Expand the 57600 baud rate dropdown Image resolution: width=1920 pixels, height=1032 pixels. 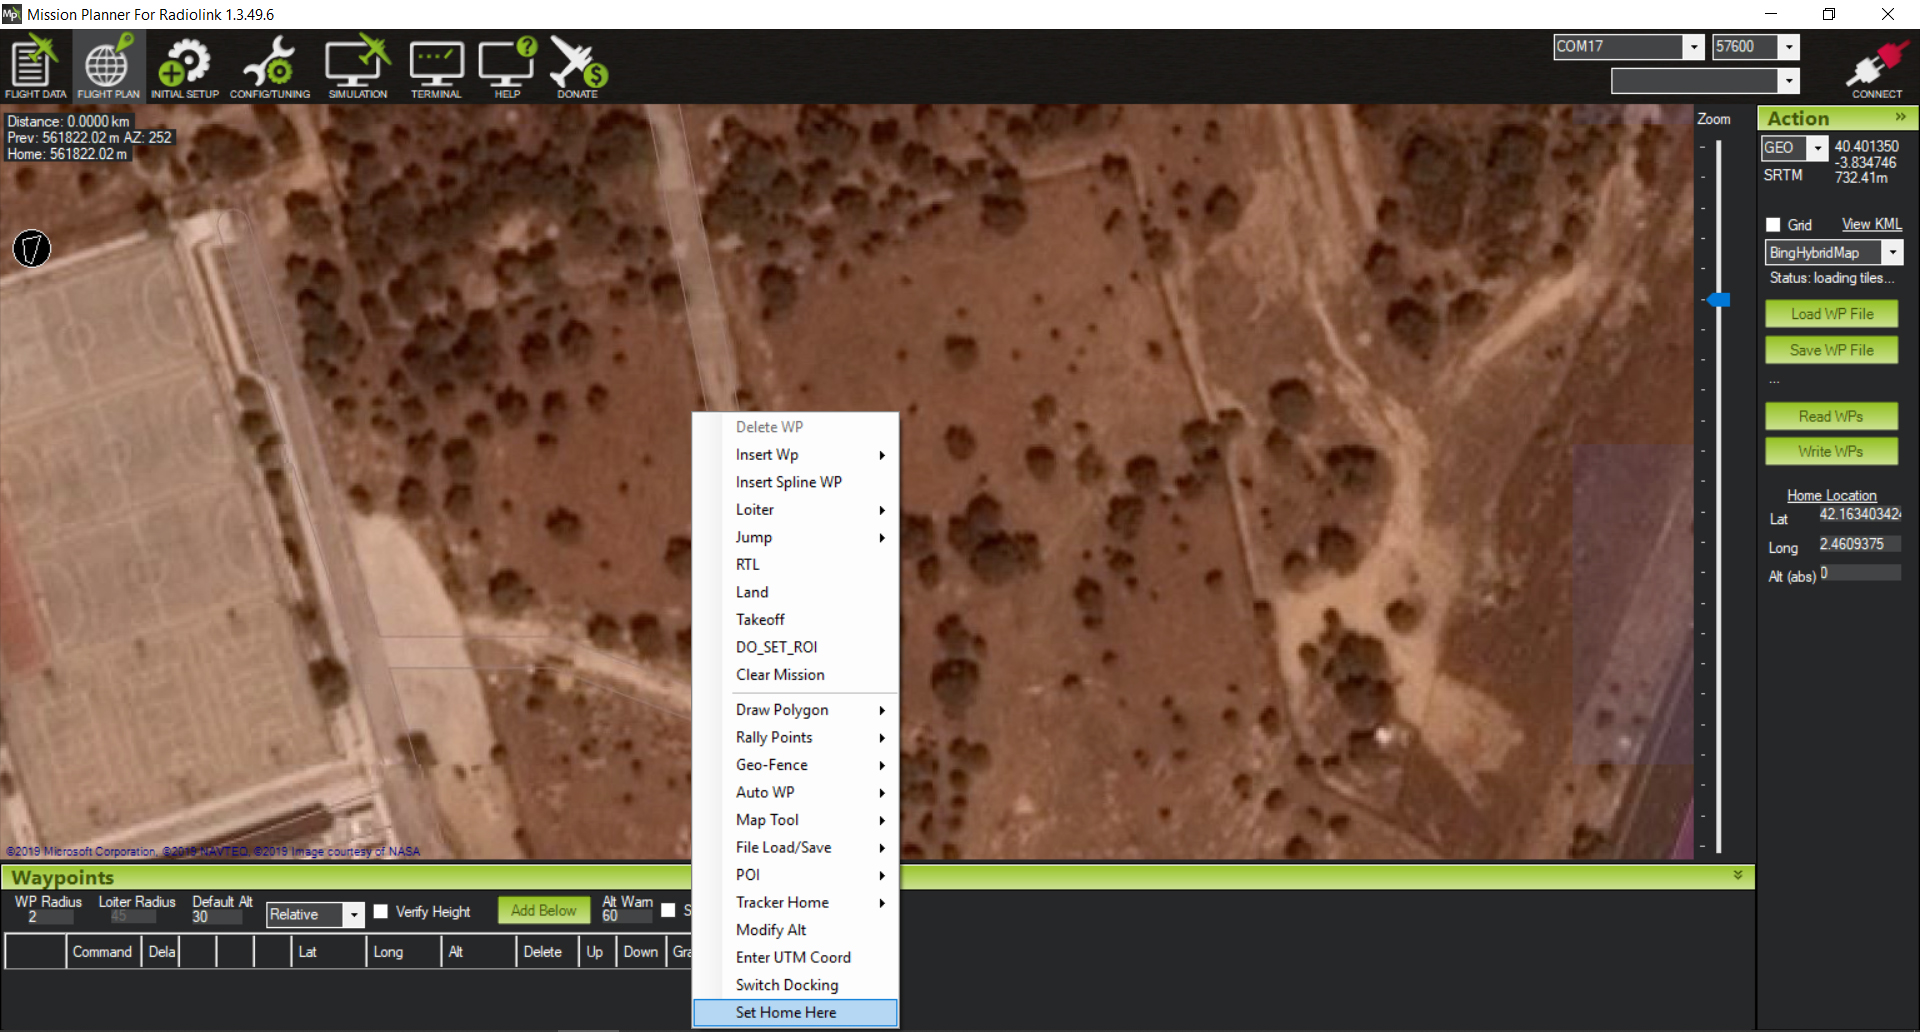click(1789, 47)
